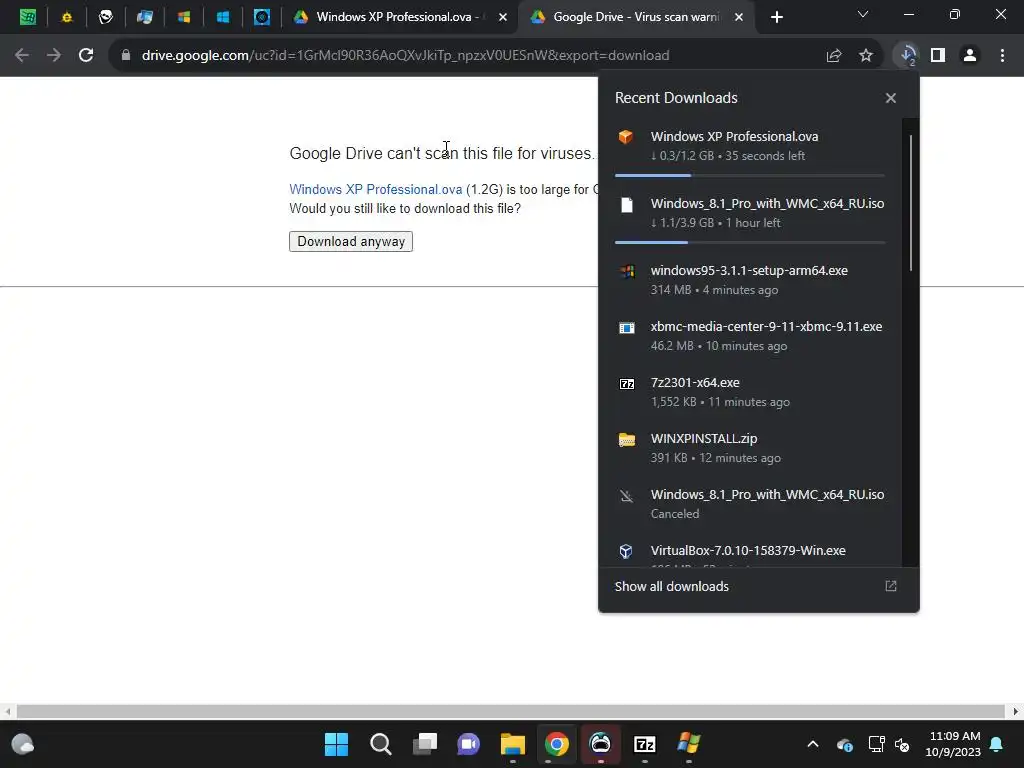This screenshot has height=768, width=1024.
Task: Open the Chrome profile menu
Action: (970, 56)
